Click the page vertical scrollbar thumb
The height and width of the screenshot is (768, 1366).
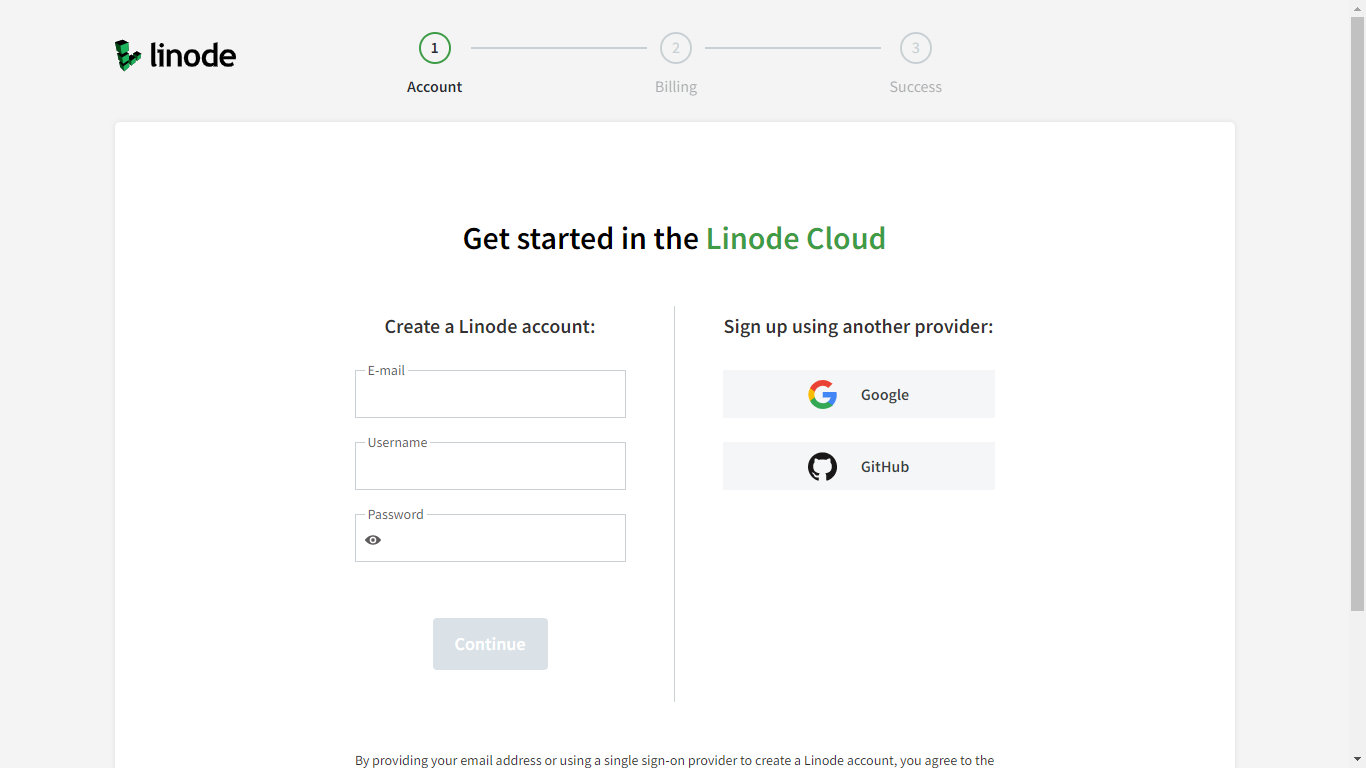click(1357, 313)
